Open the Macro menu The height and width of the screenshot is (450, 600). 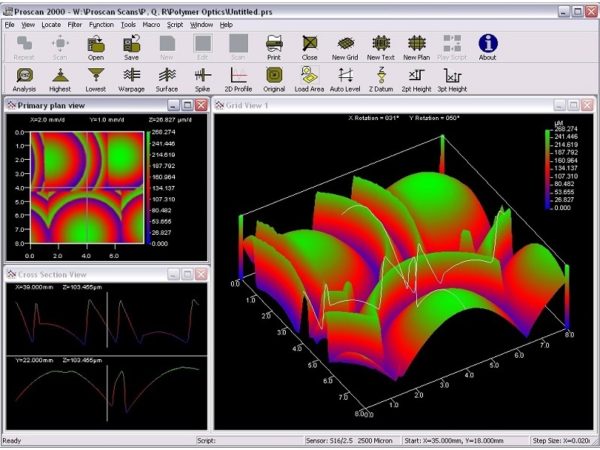pyautogui.click(x=151, y=23)
